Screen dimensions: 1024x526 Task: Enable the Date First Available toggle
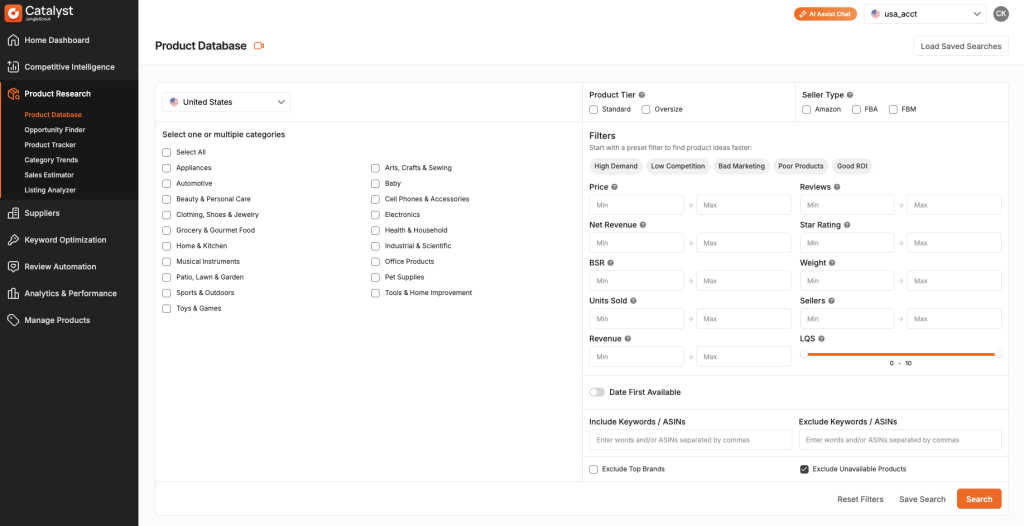[x=597, y=392]
